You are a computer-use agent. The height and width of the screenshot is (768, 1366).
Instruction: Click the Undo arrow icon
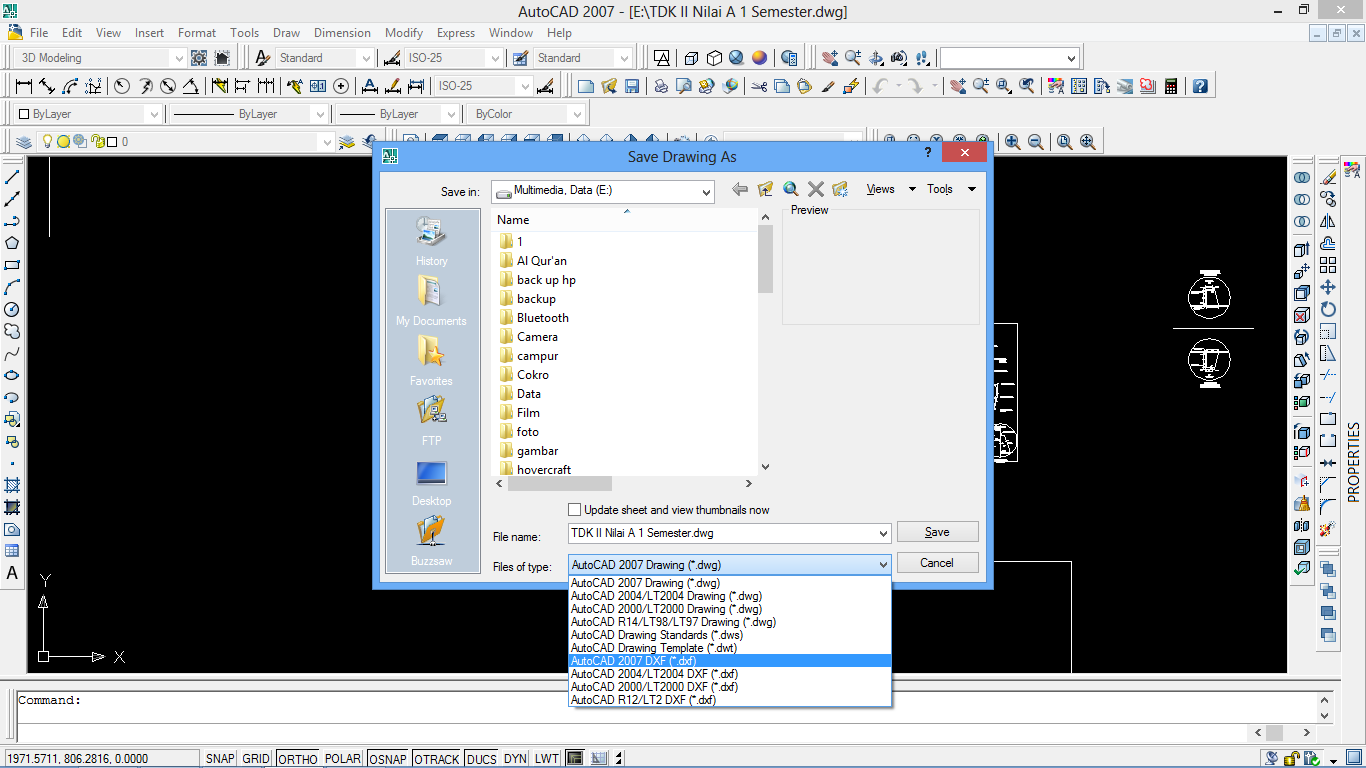point(880,86)
